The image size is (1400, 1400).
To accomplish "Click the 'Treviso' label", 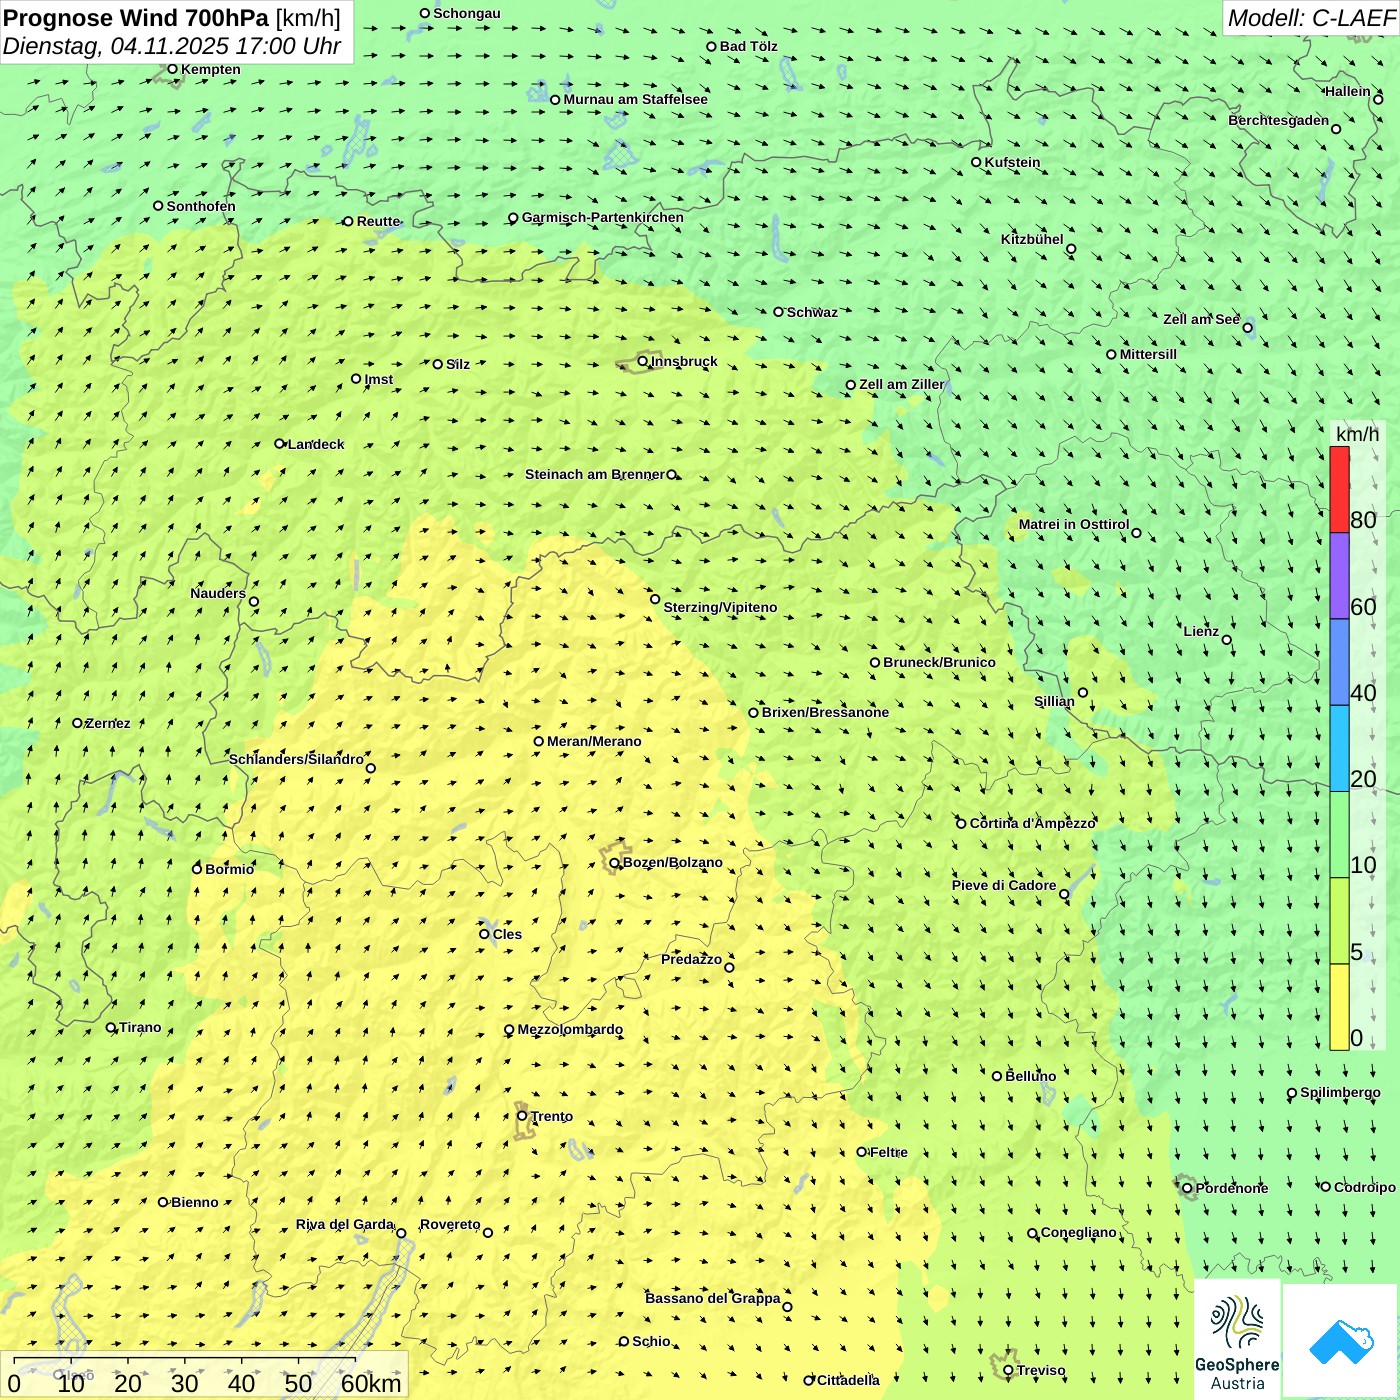I will coord(1041,1370).
